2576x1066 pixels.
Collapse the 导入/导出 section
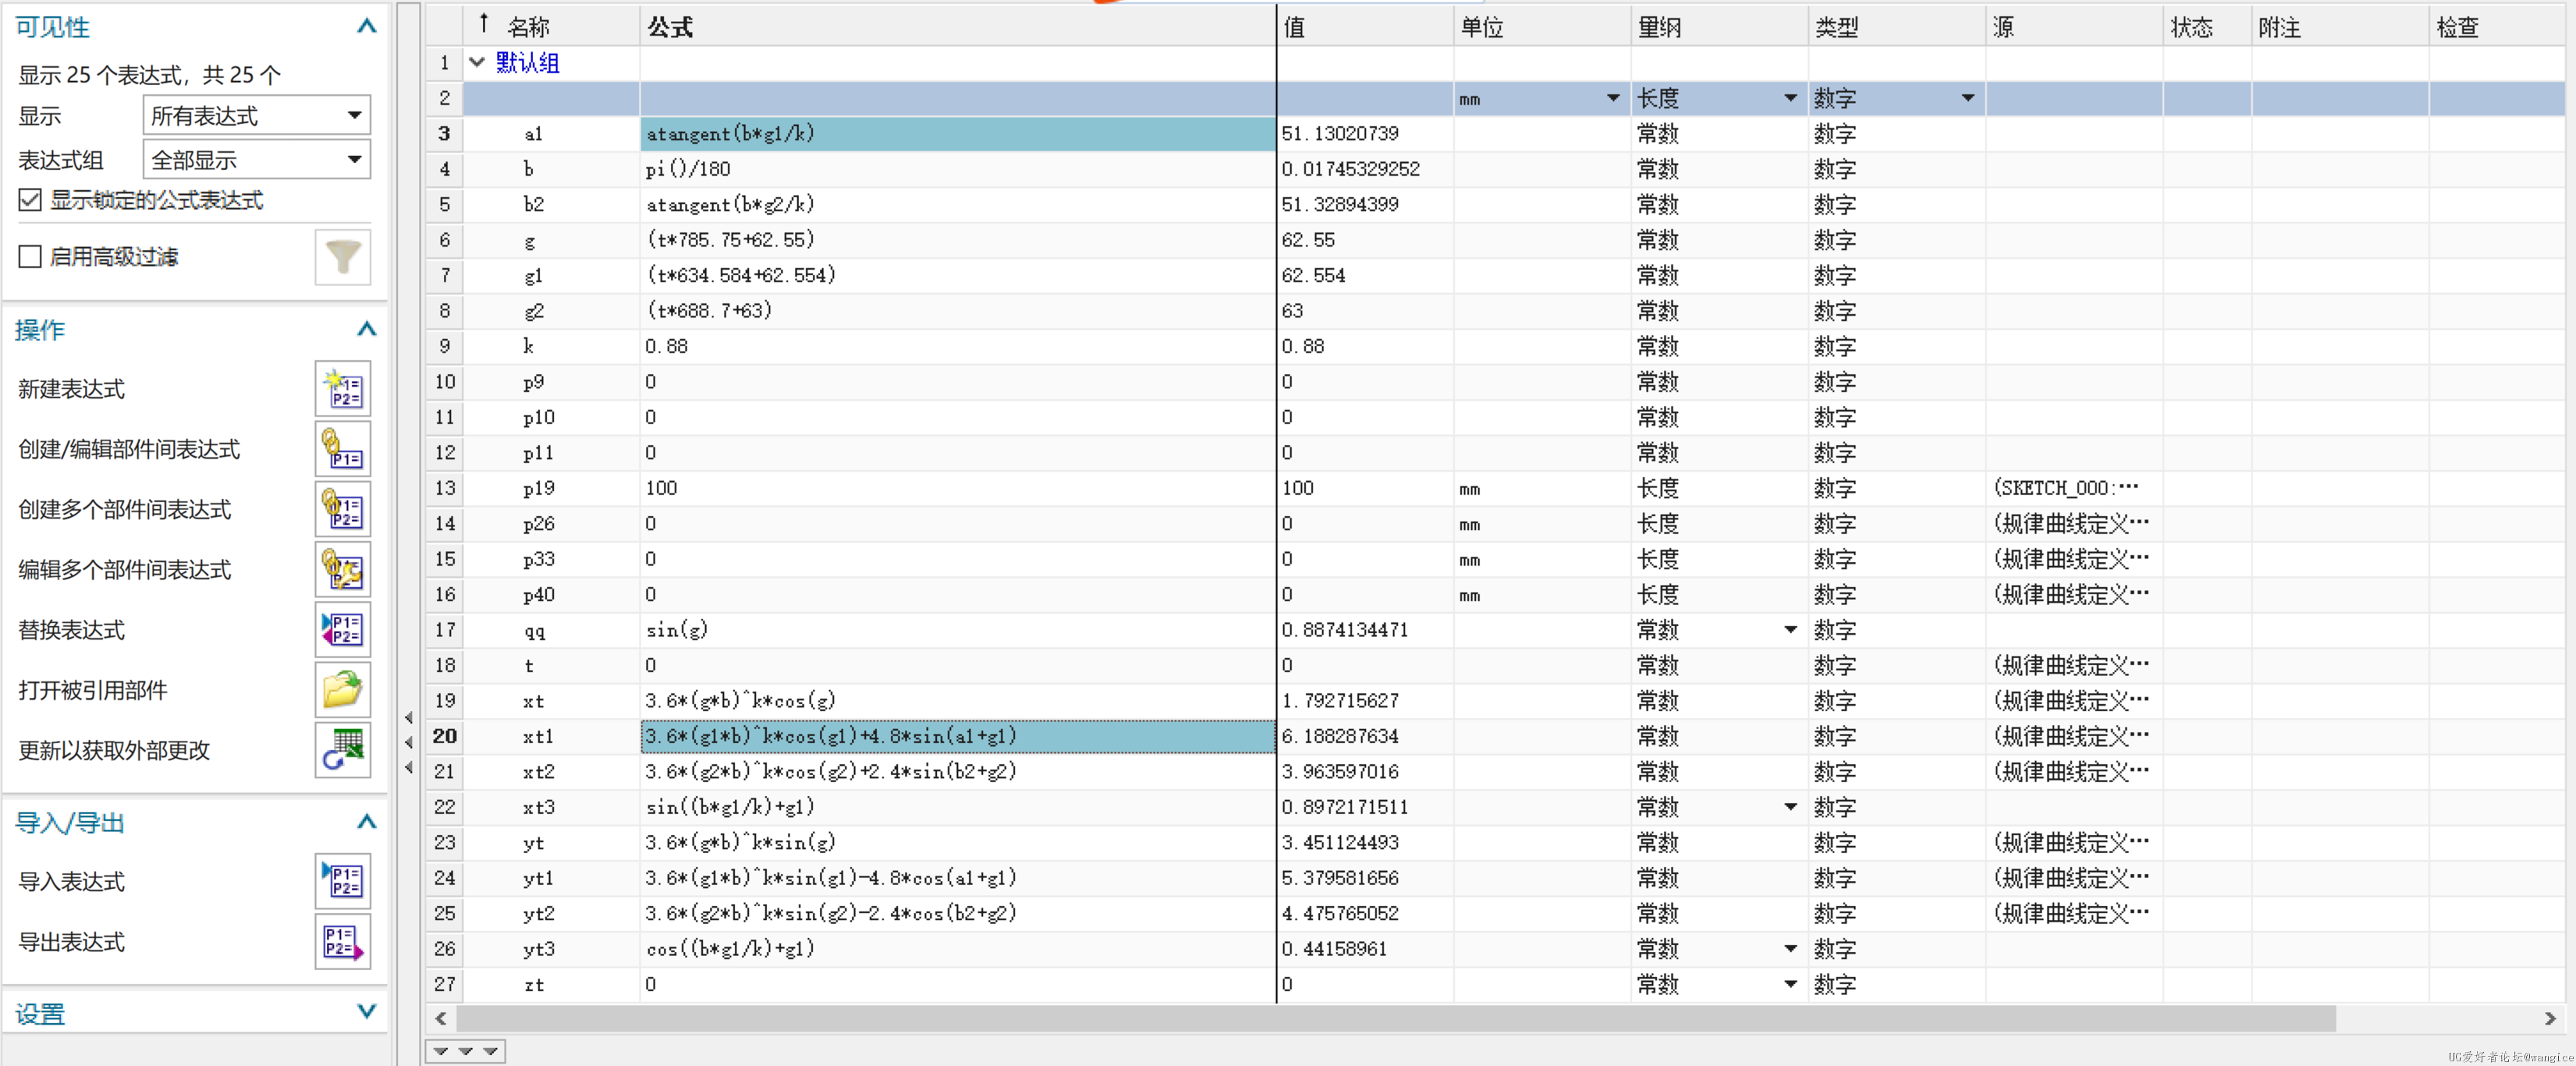pos(366,822)
